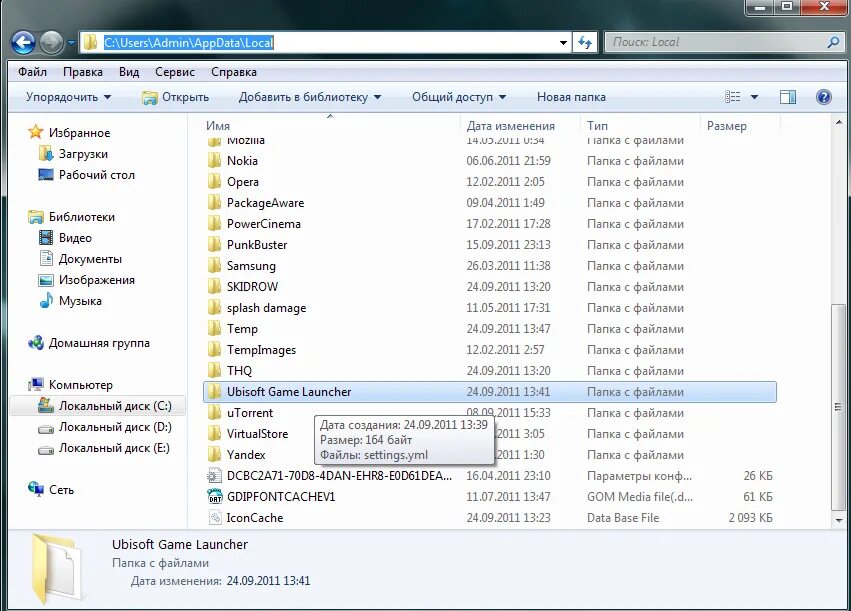
Task: Sort by the Размер column header
Action: click(726, 126)
